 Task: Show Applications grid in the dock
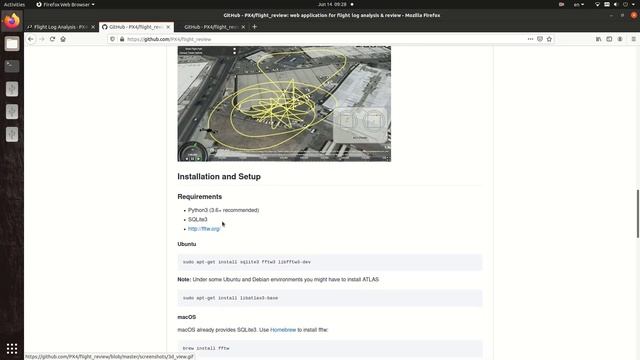[x=12, y=348]
